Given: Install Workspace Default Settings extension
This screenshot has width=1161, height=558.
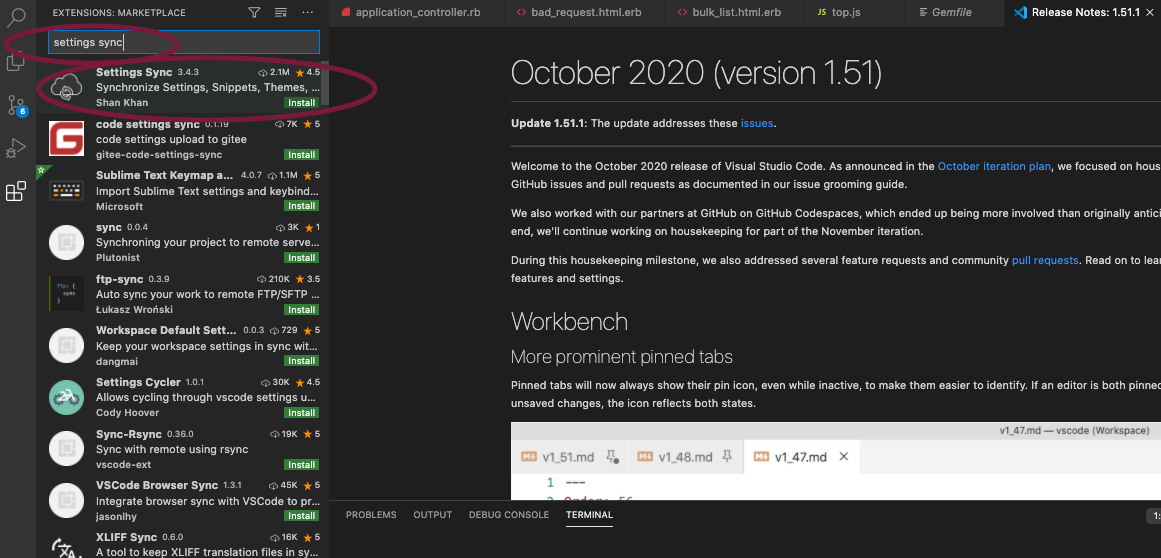Looking at the screenshot, I should [x=302, y=361].
